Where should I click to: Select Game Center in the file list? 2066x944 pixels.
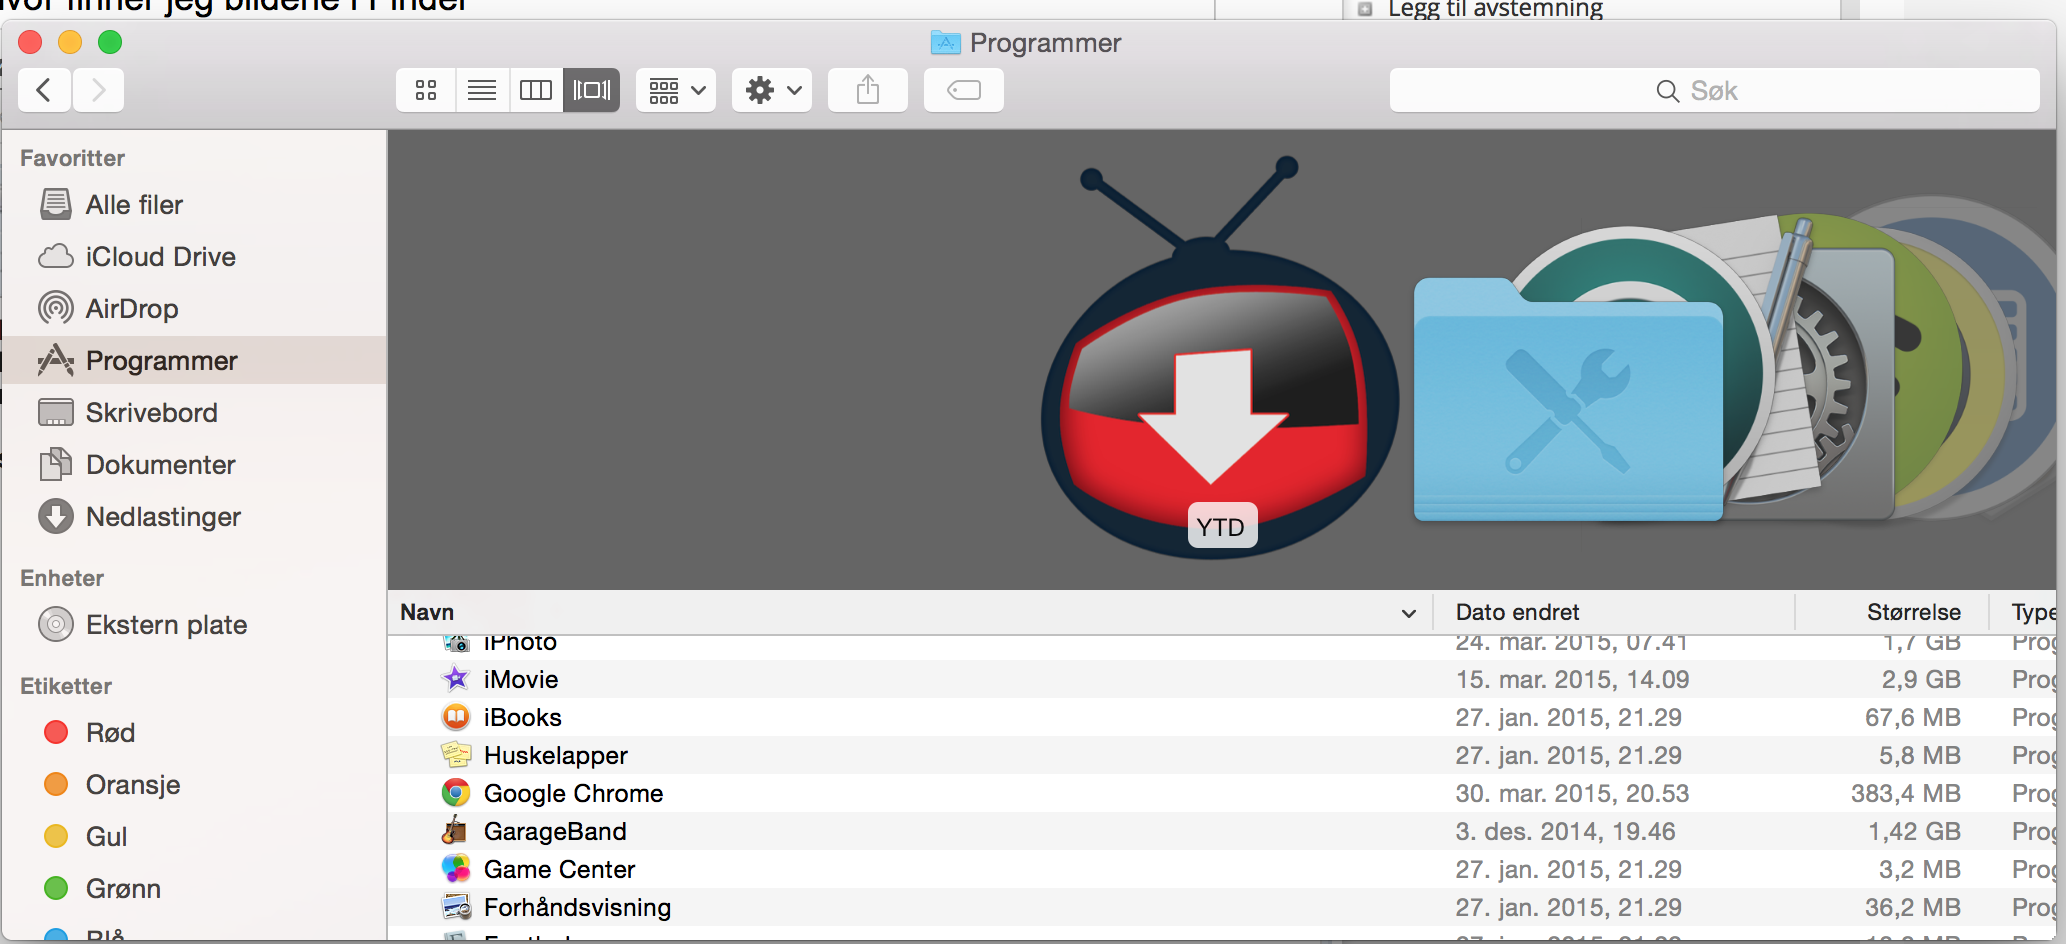[1222, 869]
